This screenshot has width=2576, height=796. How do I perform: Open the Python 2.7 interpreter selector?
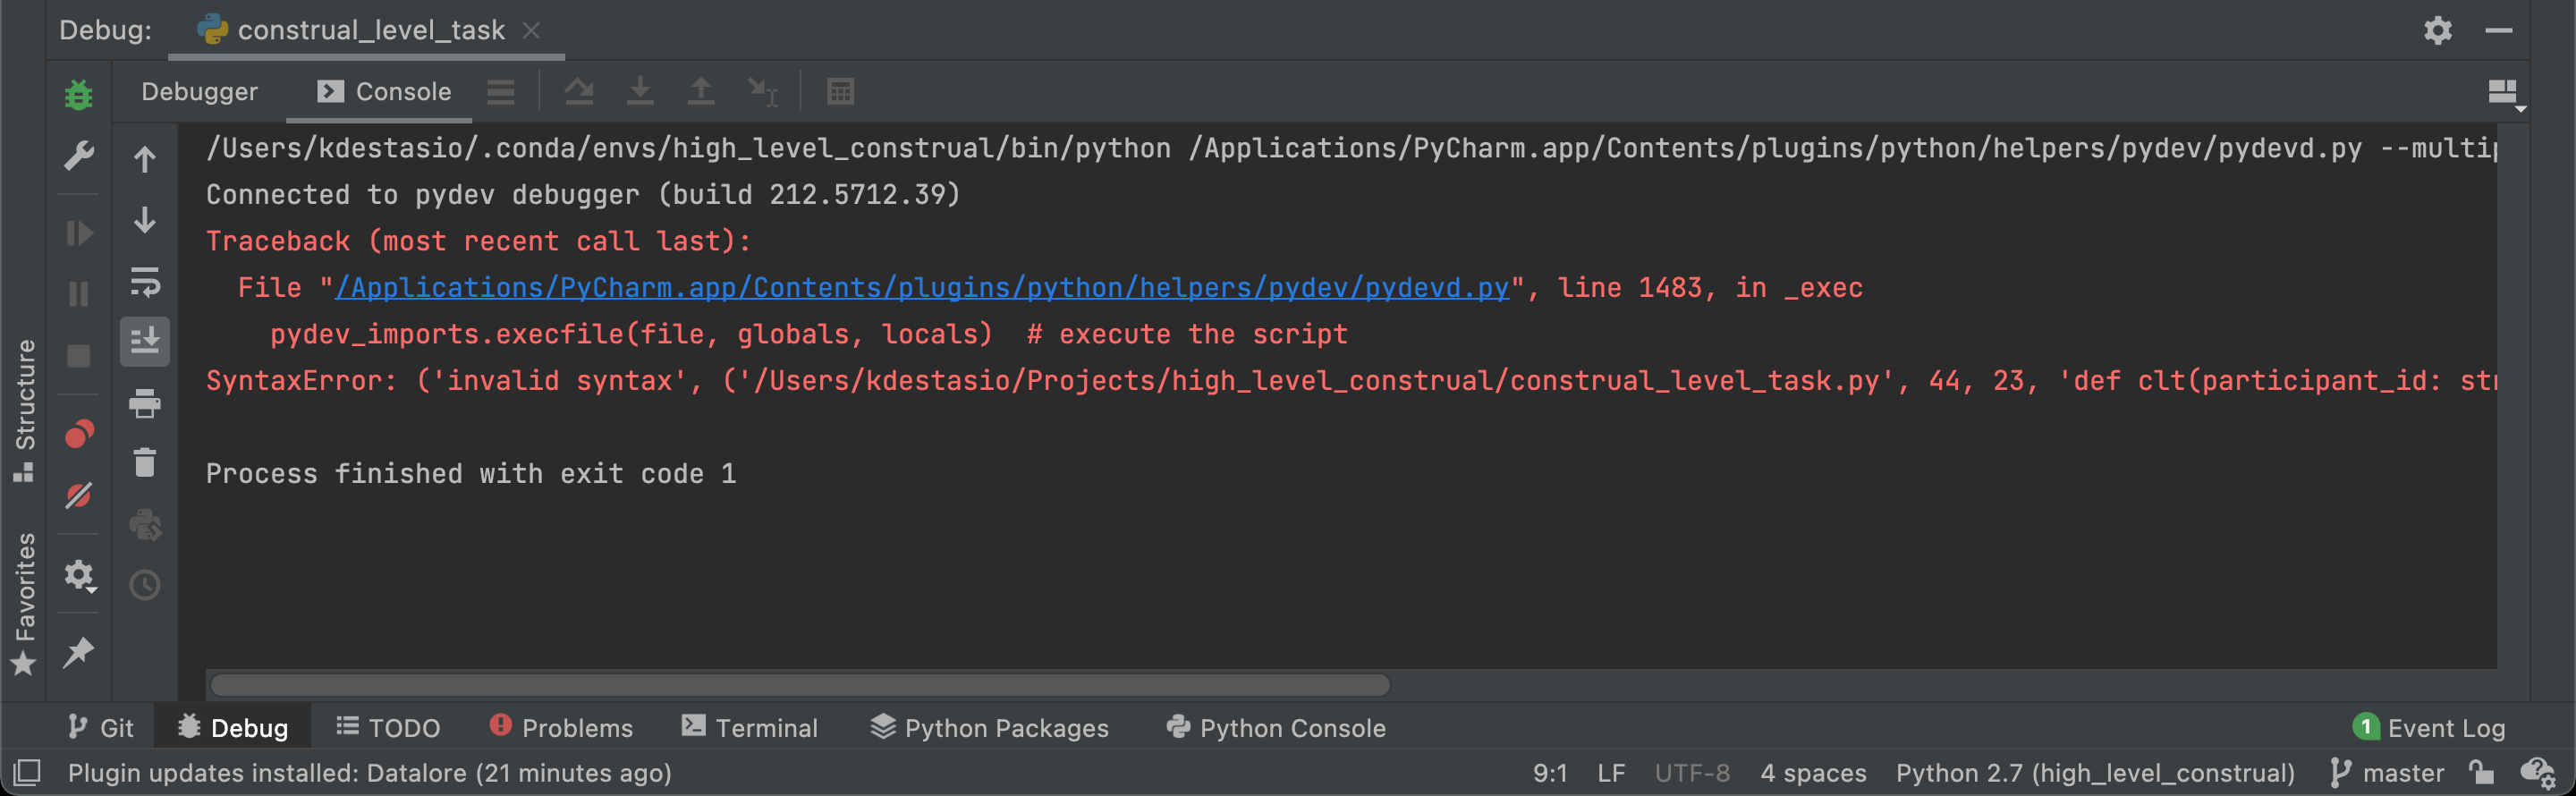pos(2094,773)
